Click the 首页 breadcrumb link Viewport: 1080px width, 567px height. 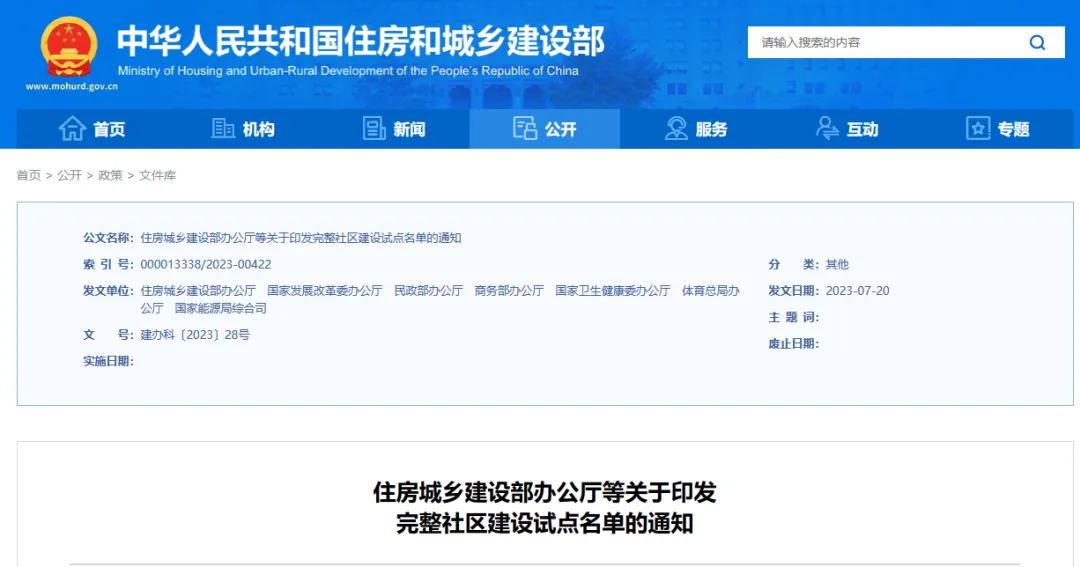point(29,176)
